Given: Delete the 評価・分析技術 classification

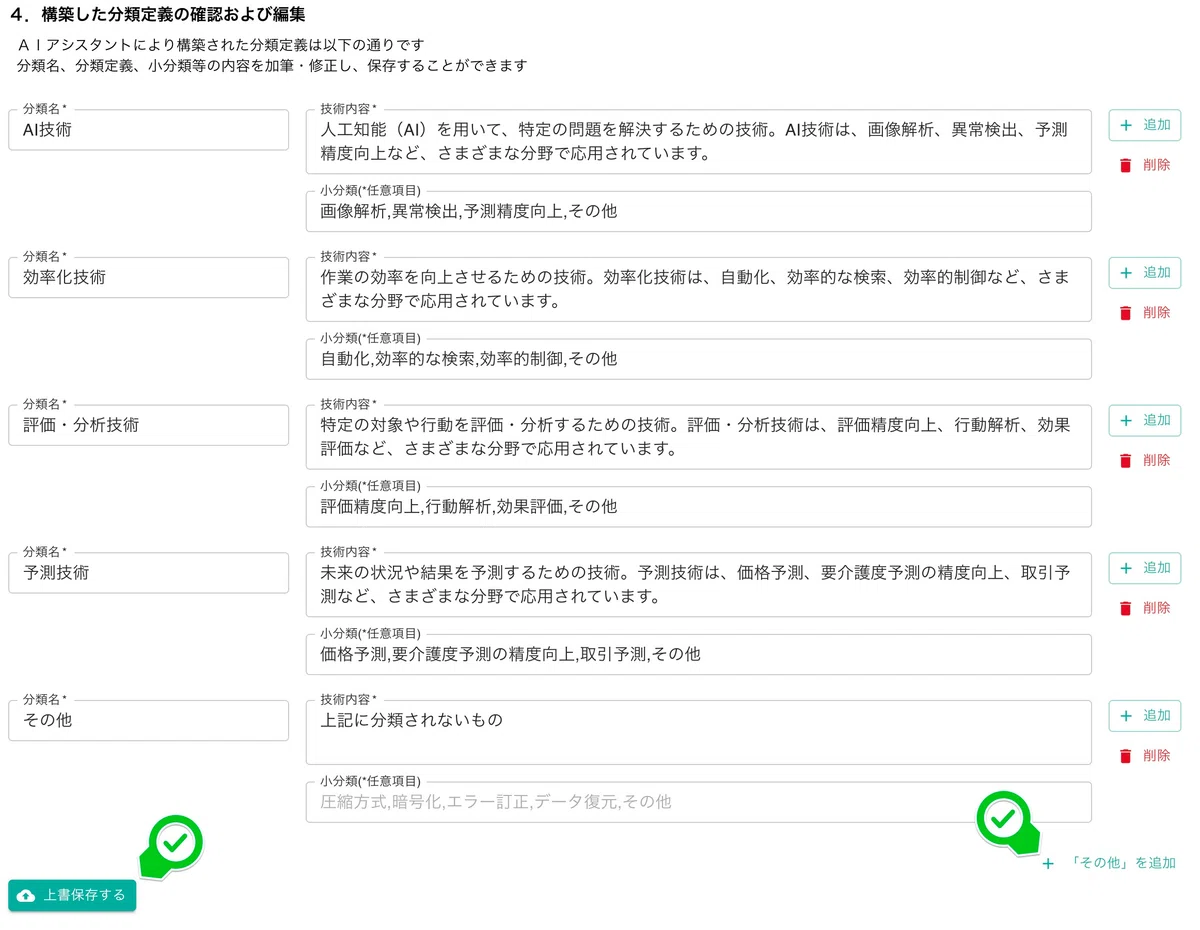Looking at the screenshot, I should point(1144,461).
